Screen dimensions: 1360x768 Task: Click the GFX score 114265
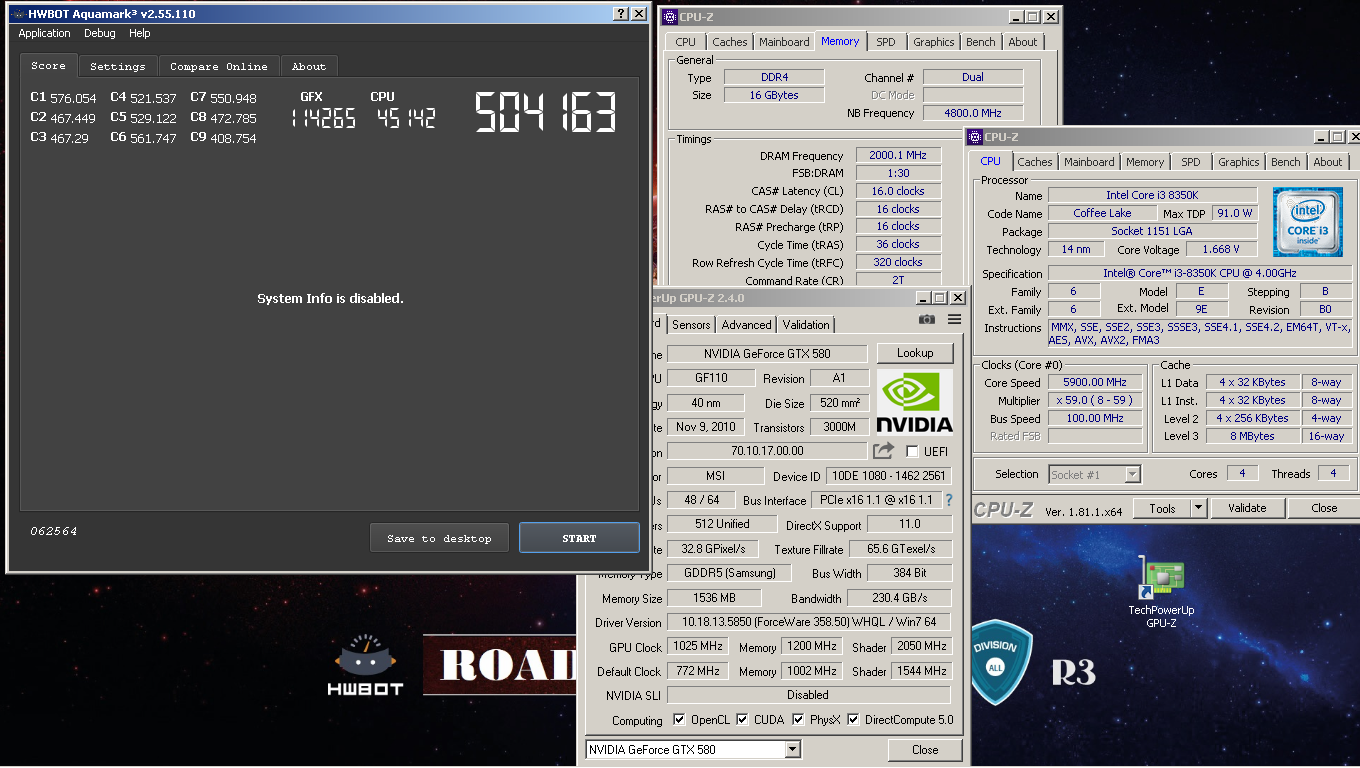[x=323, y=118]
